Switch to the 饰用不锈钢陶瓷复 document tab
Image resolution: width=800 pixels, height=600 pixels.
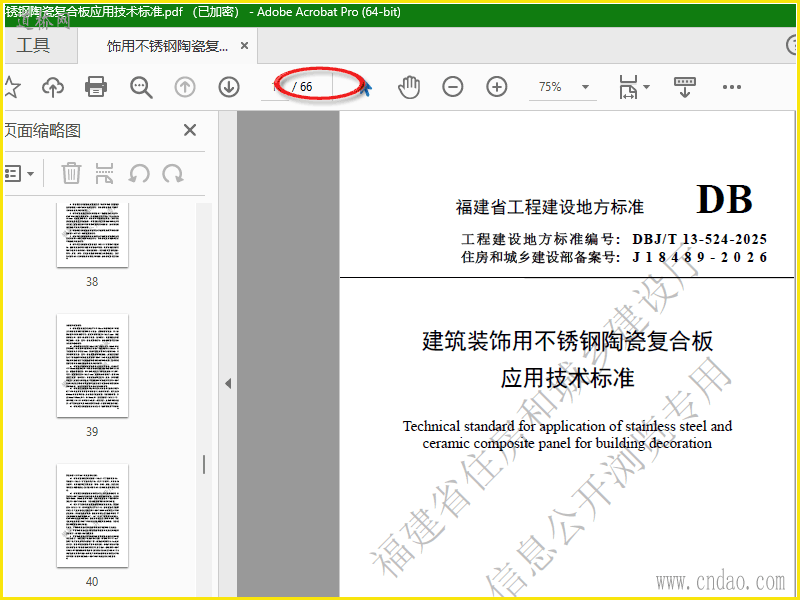(x=167, y=46)
